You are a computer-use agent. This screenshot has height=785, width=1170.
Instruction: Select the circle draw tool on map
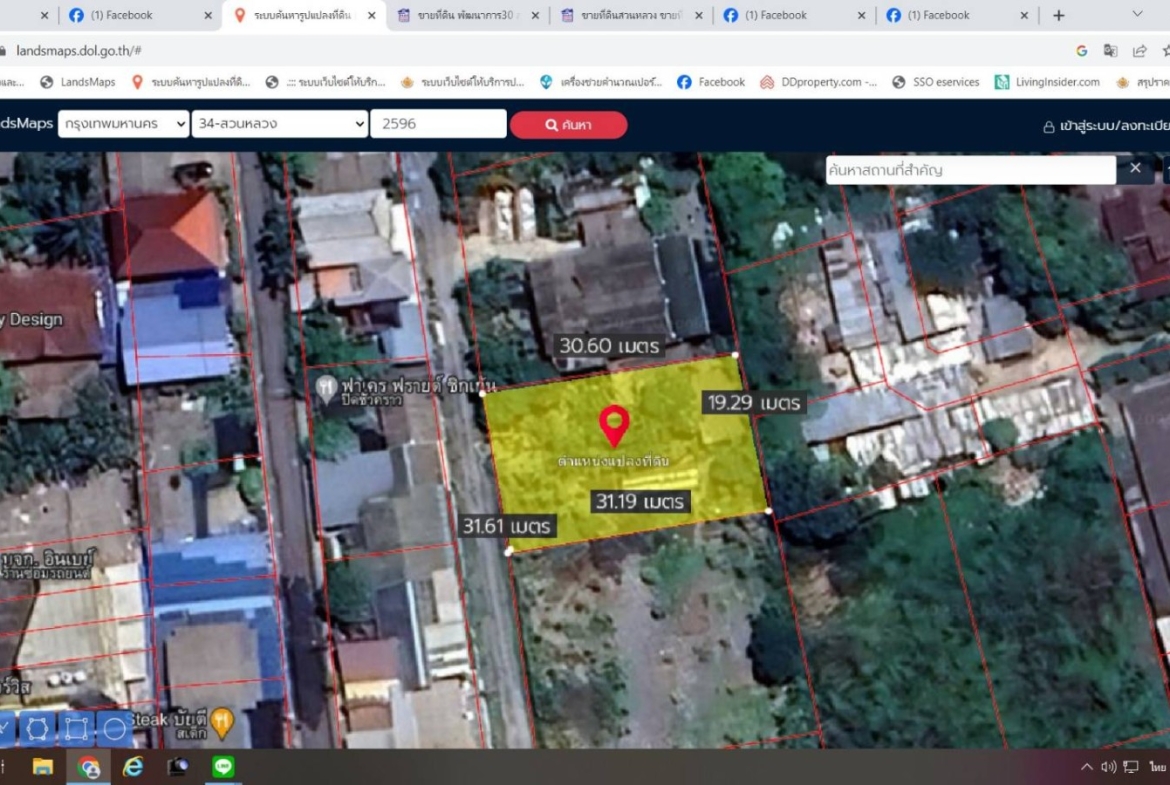tap(114, 728)
